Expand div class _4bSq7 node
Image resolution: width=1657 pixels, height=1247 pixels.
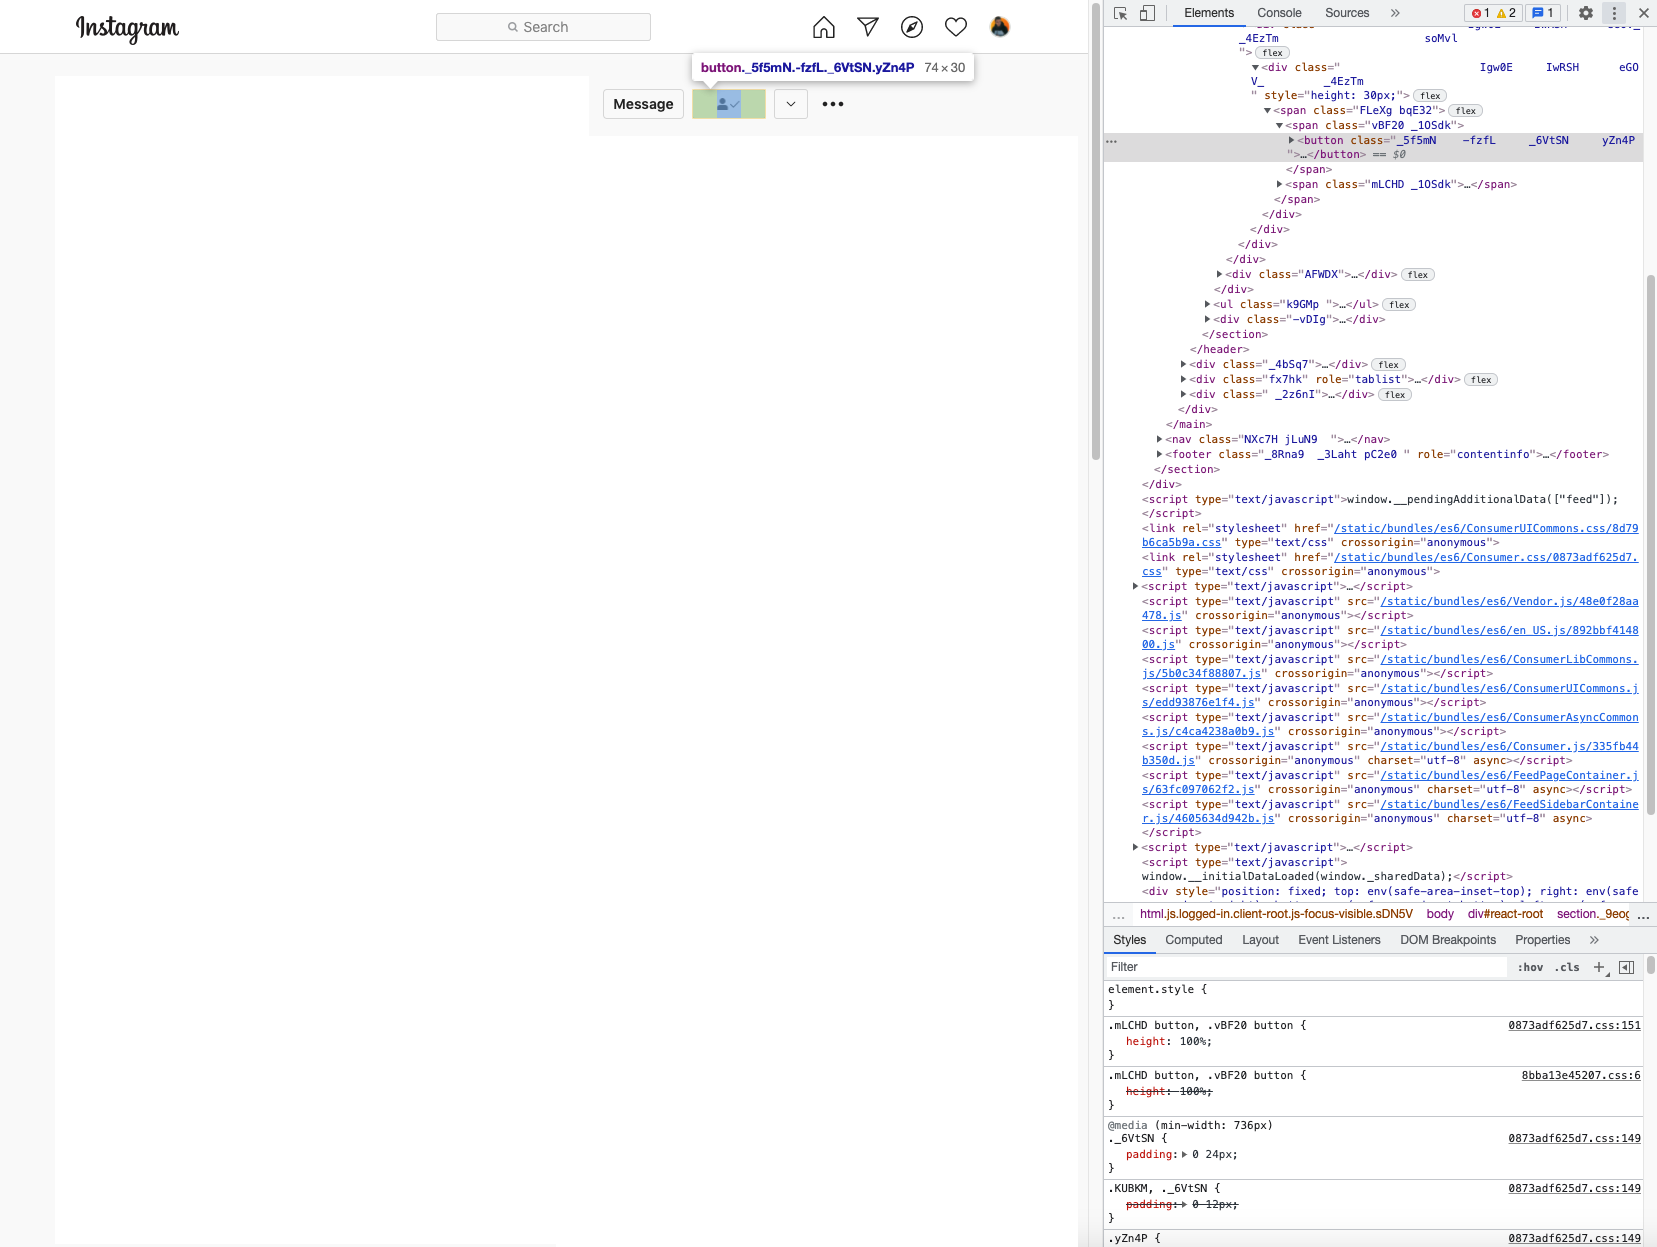(1183, 364)
